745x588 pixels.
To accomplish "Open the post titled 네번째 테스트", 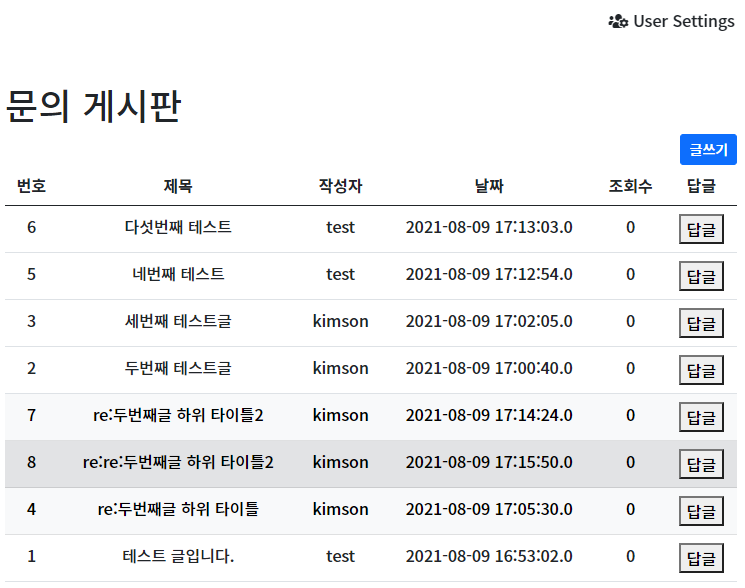I will (178, 274).
